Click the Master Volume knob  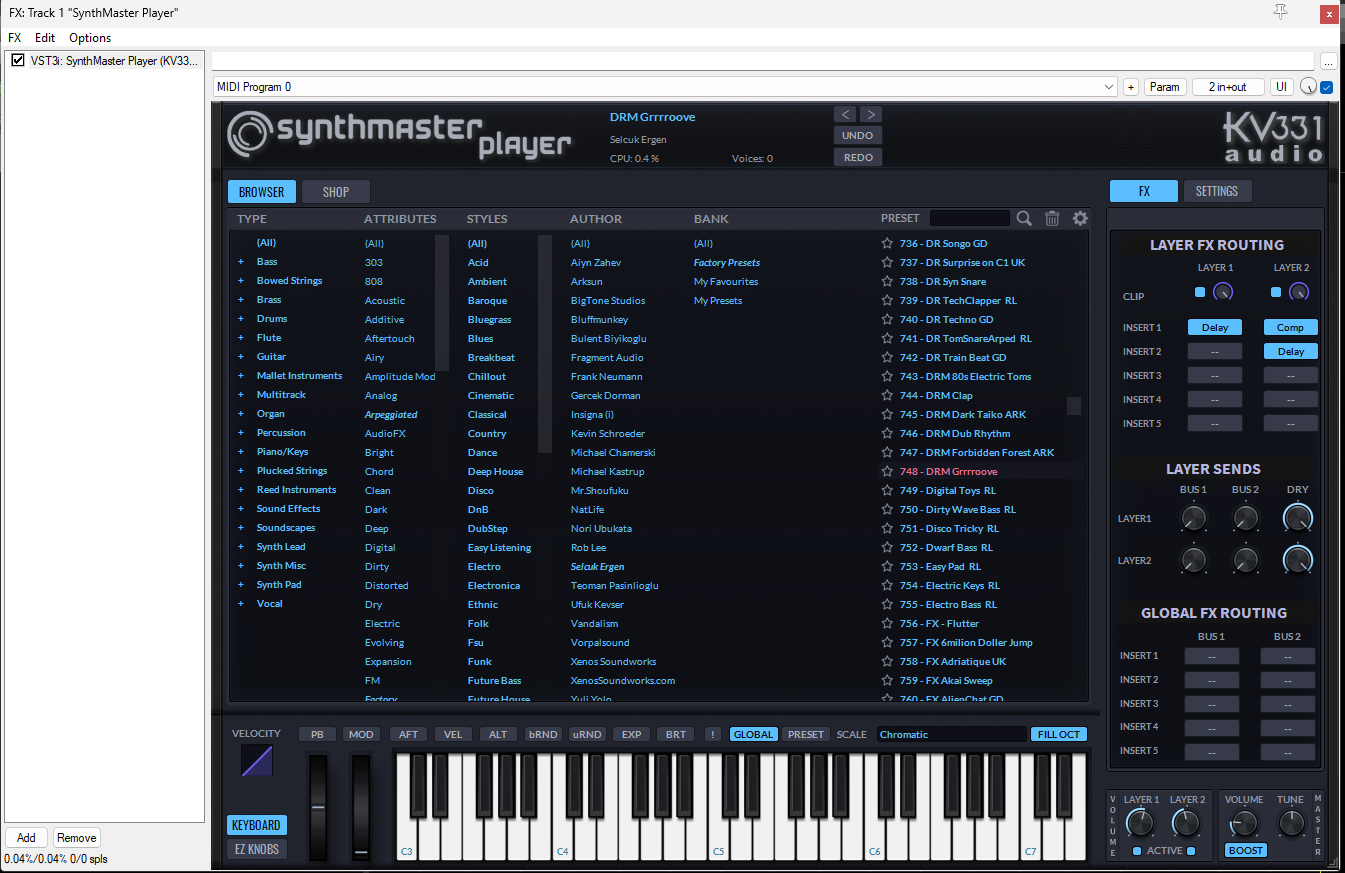point(1243,823)
